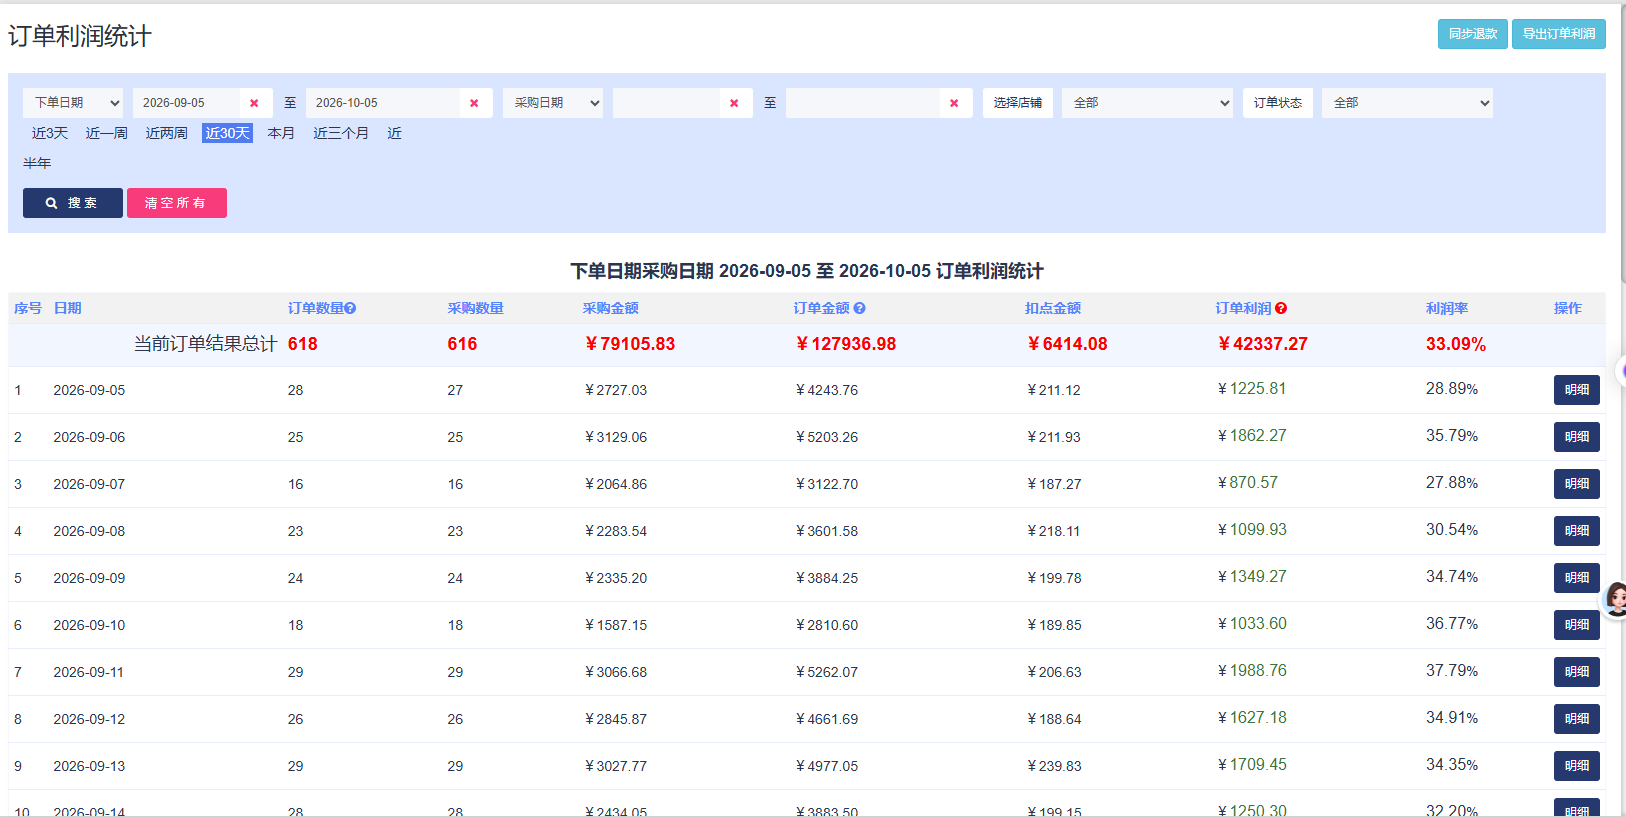Open 明细 for 2026-09-10 row
This screenshot has width=1626, height=817.
1577,625
